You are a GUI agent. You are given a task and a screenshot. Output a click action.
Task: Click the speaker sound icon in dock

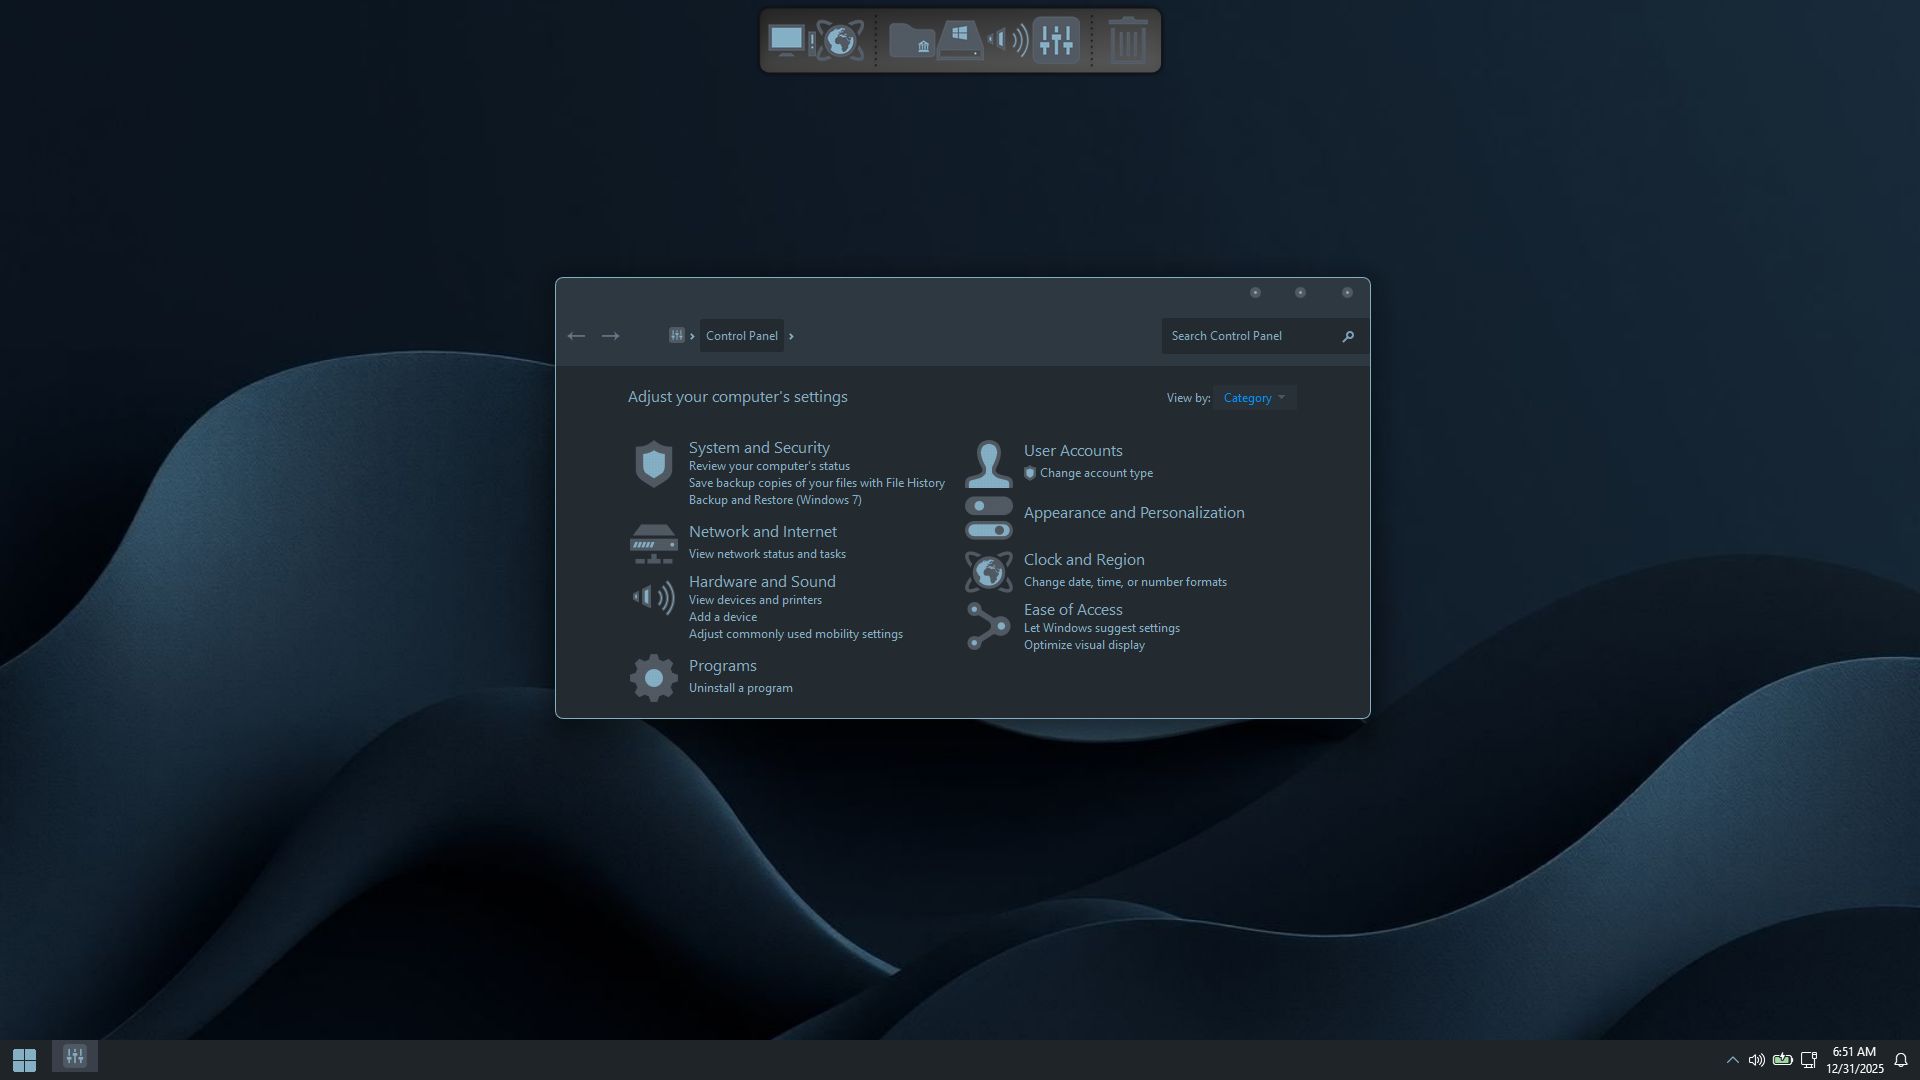(x=1008, y=40)
